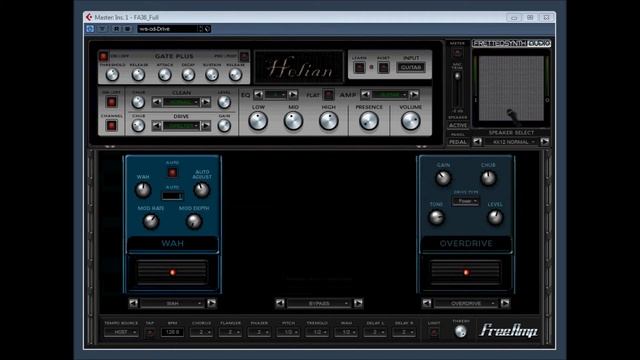
Task: Click the BPM value field
Action: tap(173, 332)
